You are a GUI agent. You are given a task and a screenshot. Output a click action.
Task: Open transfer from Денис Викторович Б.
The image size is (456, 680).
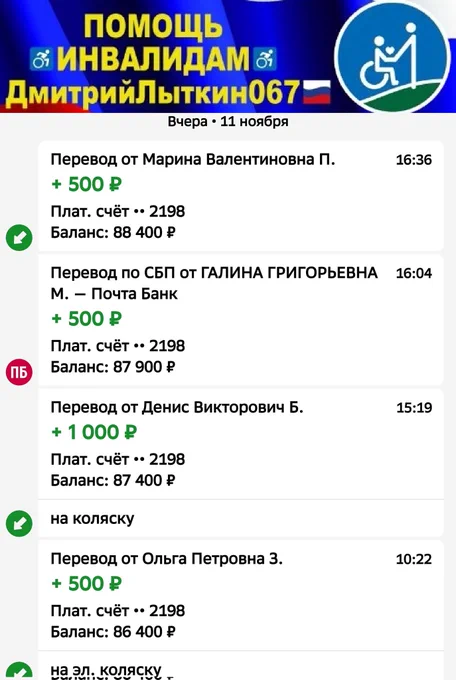[241, 444]
